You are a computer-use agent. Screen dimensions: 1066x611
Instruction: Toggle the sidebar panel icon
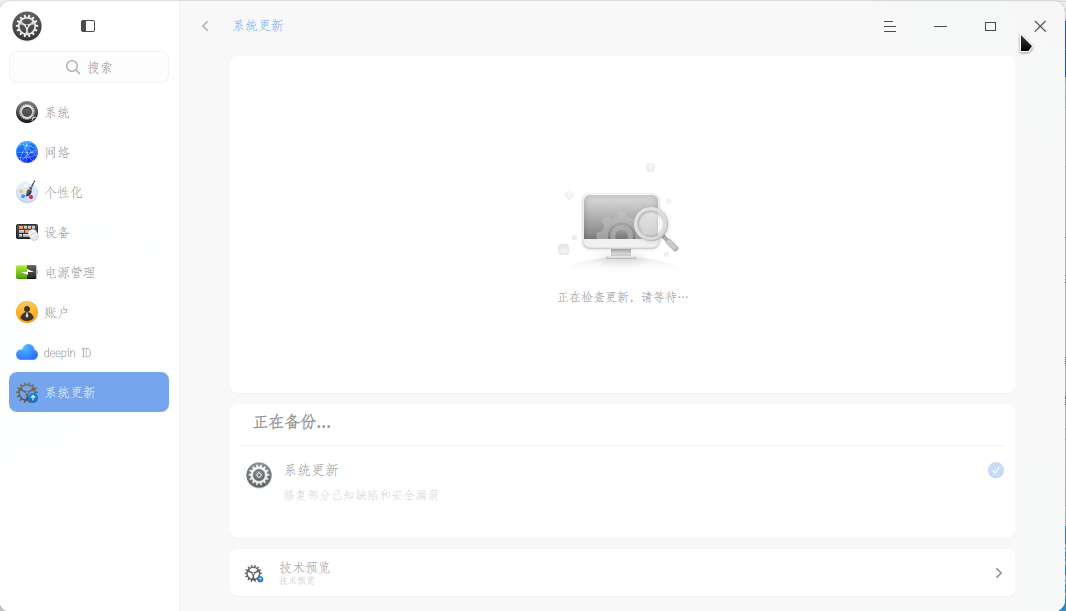coord(88,26)
